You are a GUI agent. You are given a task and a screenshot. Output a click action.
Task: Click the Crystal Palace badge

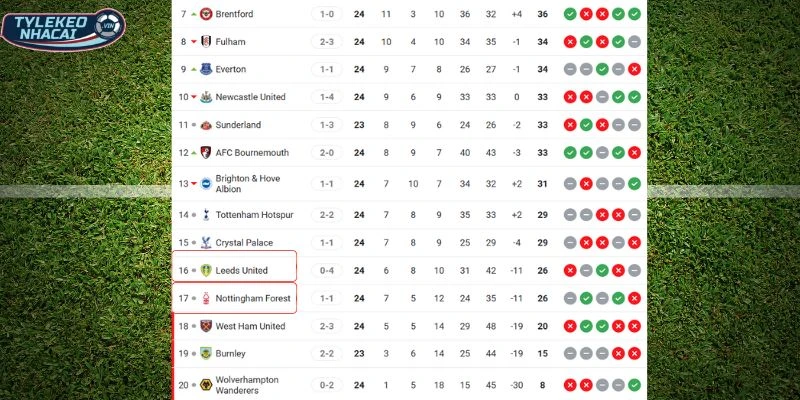tap(206, 243)
